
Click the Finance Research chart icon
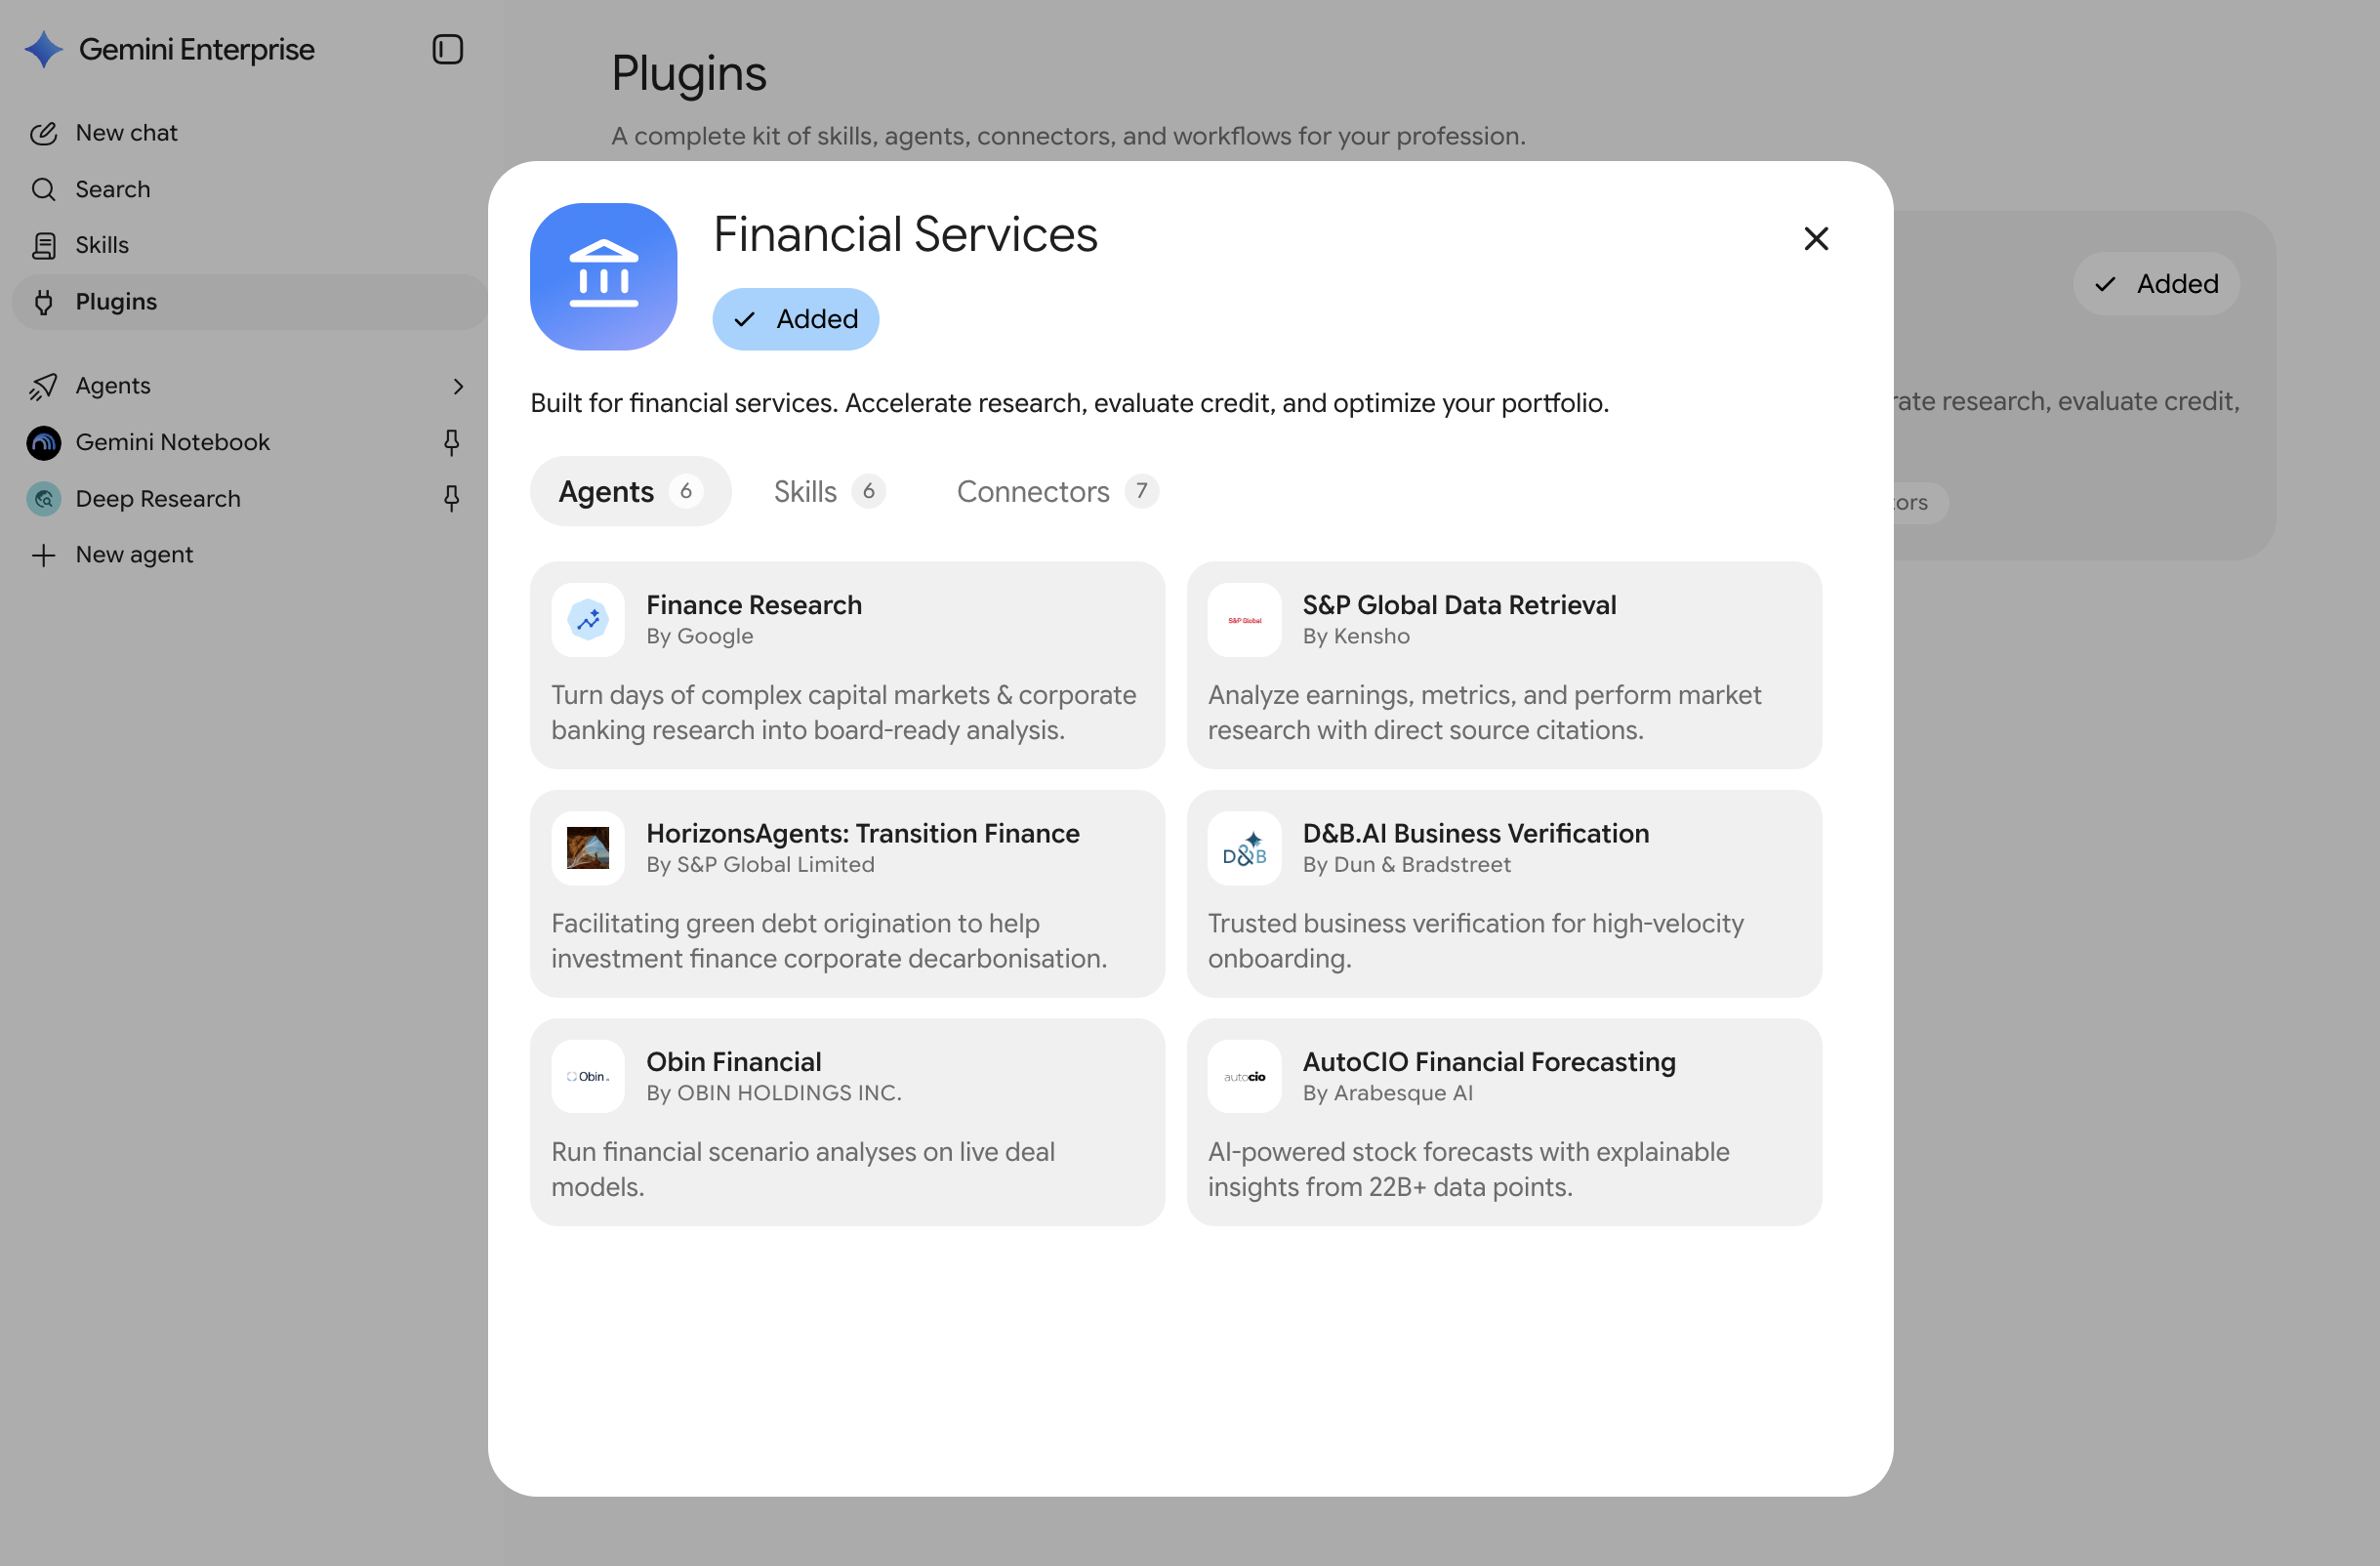pos(588,620)
